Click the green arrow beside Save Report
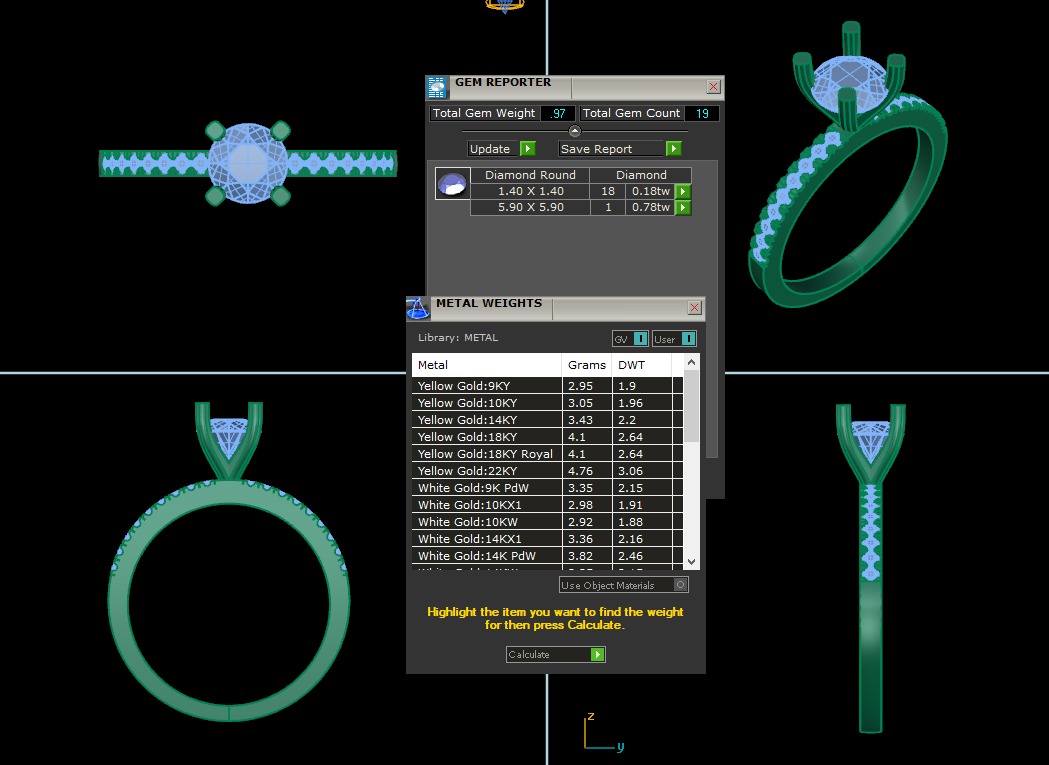Image resolution: width=1049 pixels, height=765 pixels. pyautogui.click(x=673, y=149)
